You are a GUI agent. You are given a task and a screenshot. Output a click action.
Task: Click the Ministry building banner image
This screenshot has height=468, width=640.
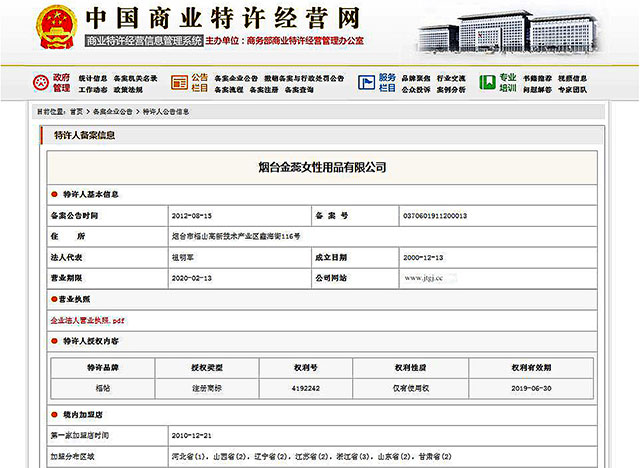click(x=508, y=33)
